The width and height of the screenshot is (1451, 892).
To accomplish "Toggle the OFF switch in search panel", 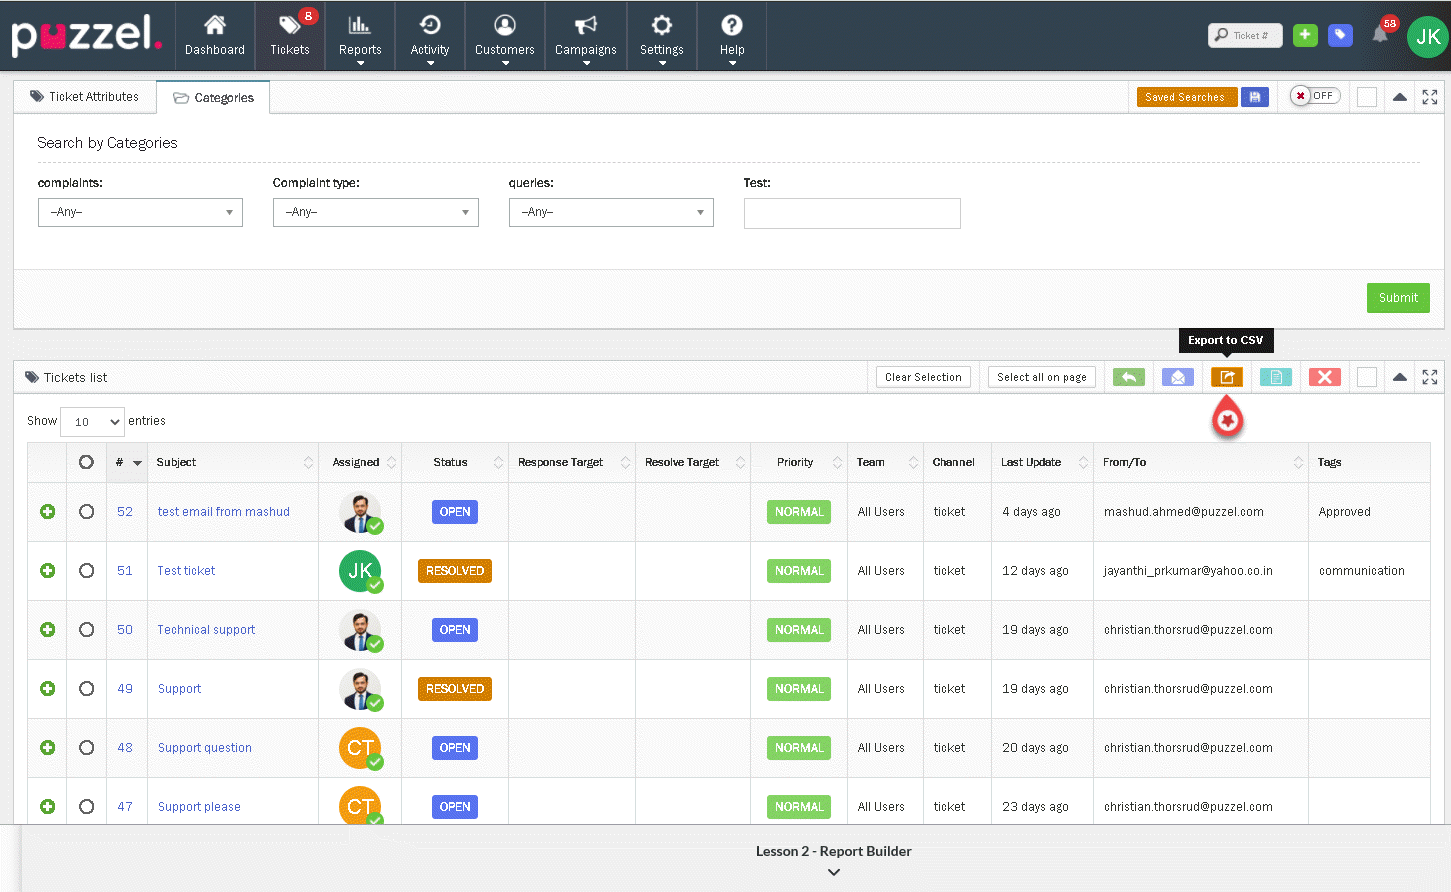I will click(1314, 96).
